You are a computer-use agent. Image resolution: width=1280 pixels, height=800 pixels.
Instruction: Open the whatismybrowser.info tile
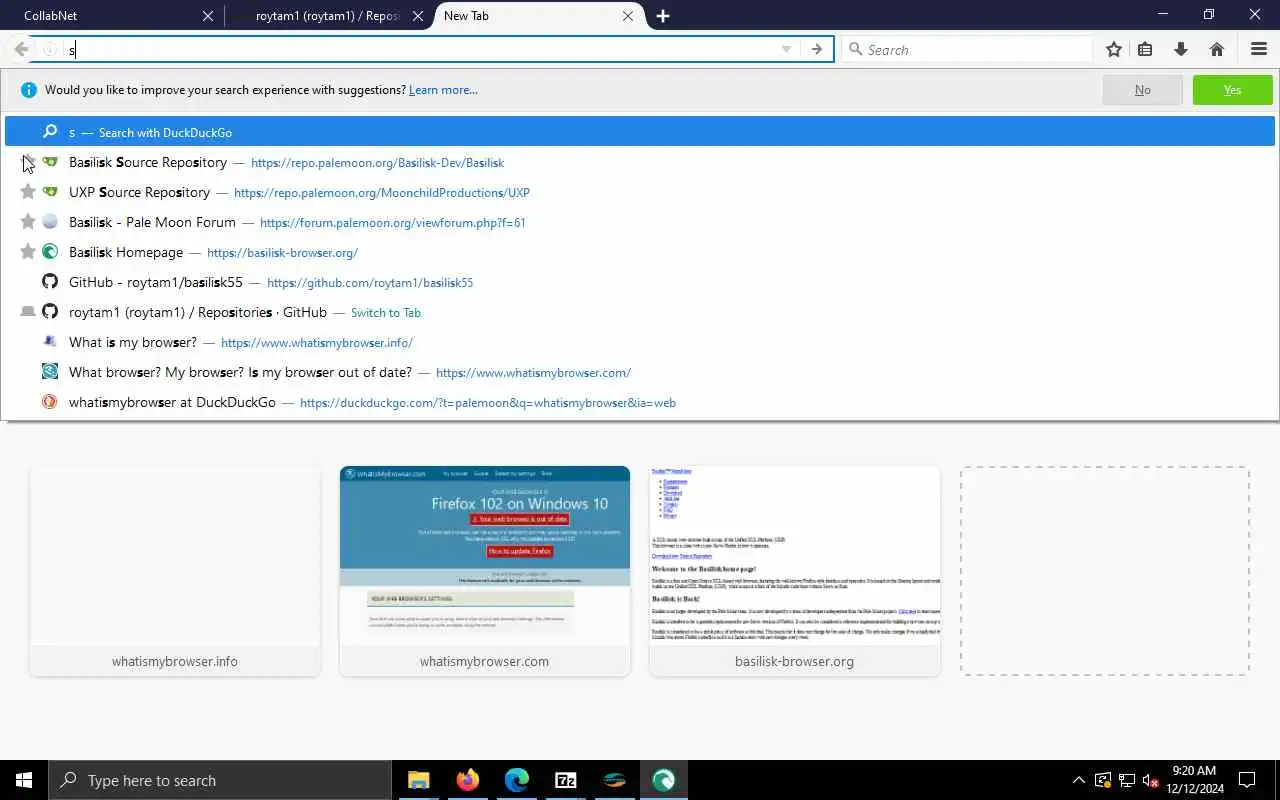point(175,571)
